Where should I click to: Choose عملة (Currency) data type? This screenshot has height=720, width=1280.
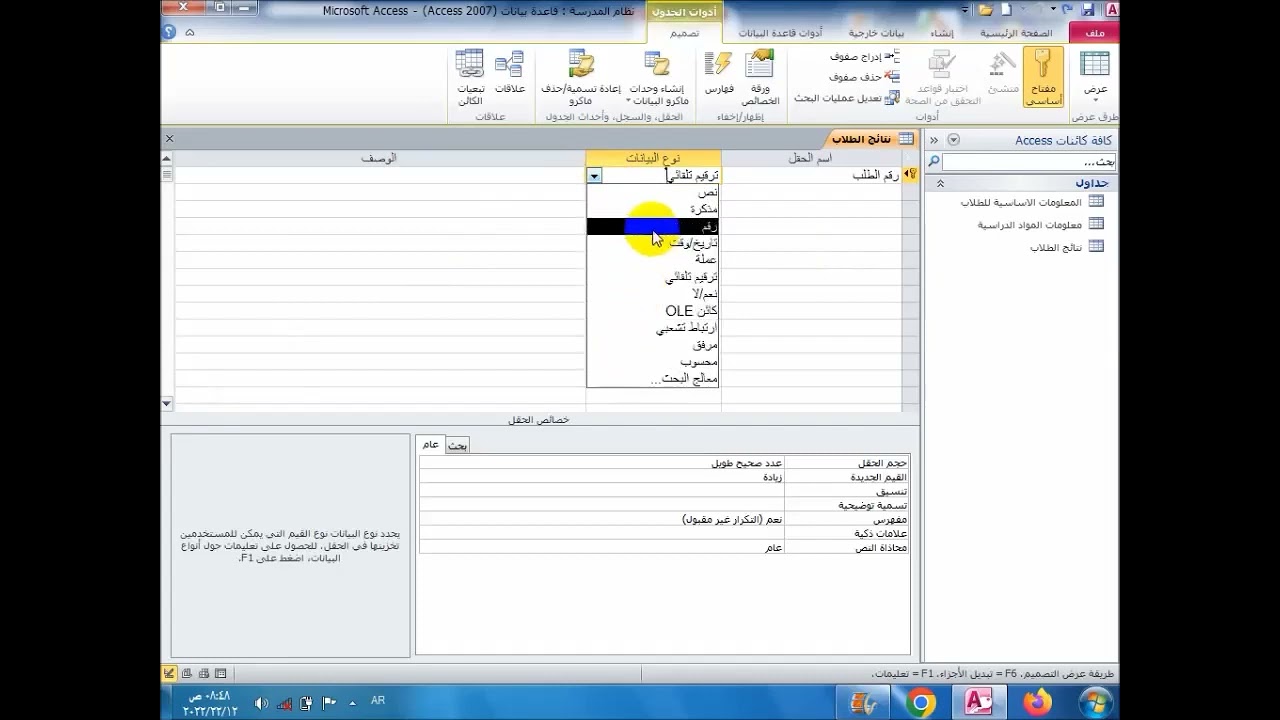(653, 260)
